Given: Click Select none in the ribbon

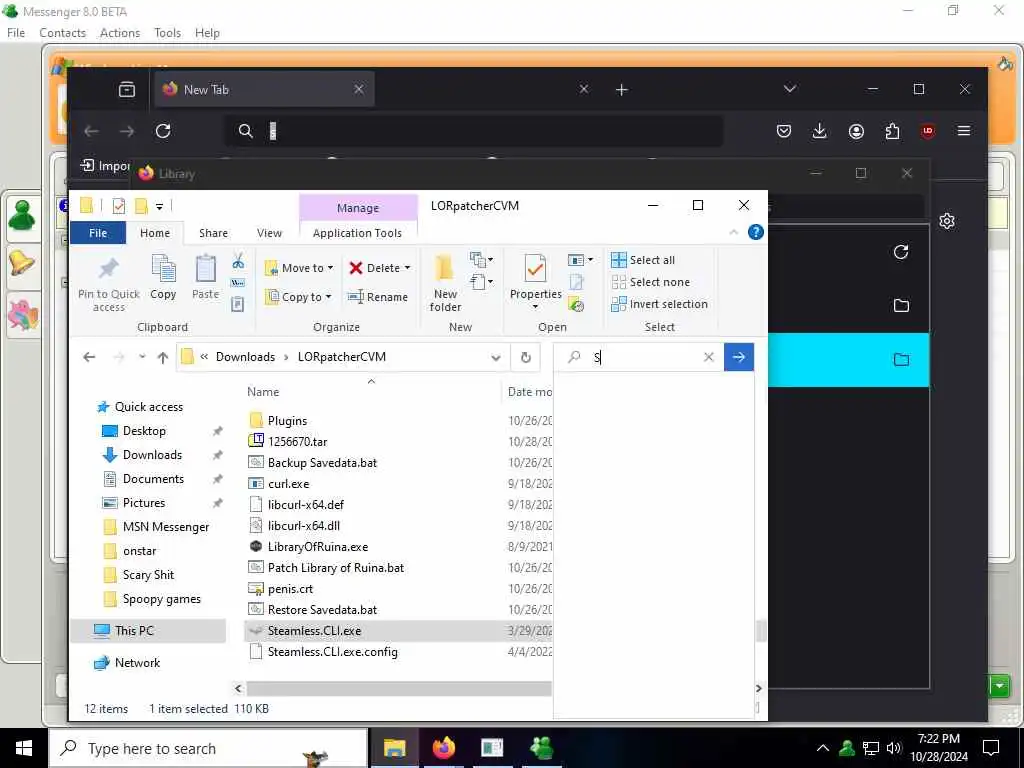Looking at the screenshot, I should pyautogui.click(x=650, y=282).
